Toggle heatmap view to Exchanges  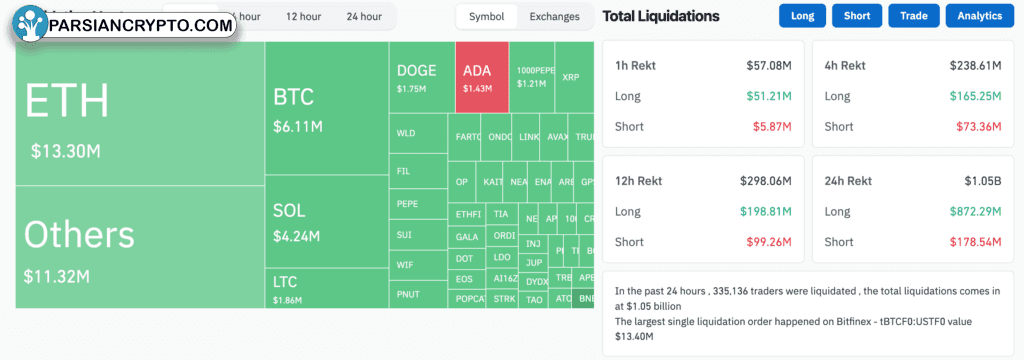554,16
